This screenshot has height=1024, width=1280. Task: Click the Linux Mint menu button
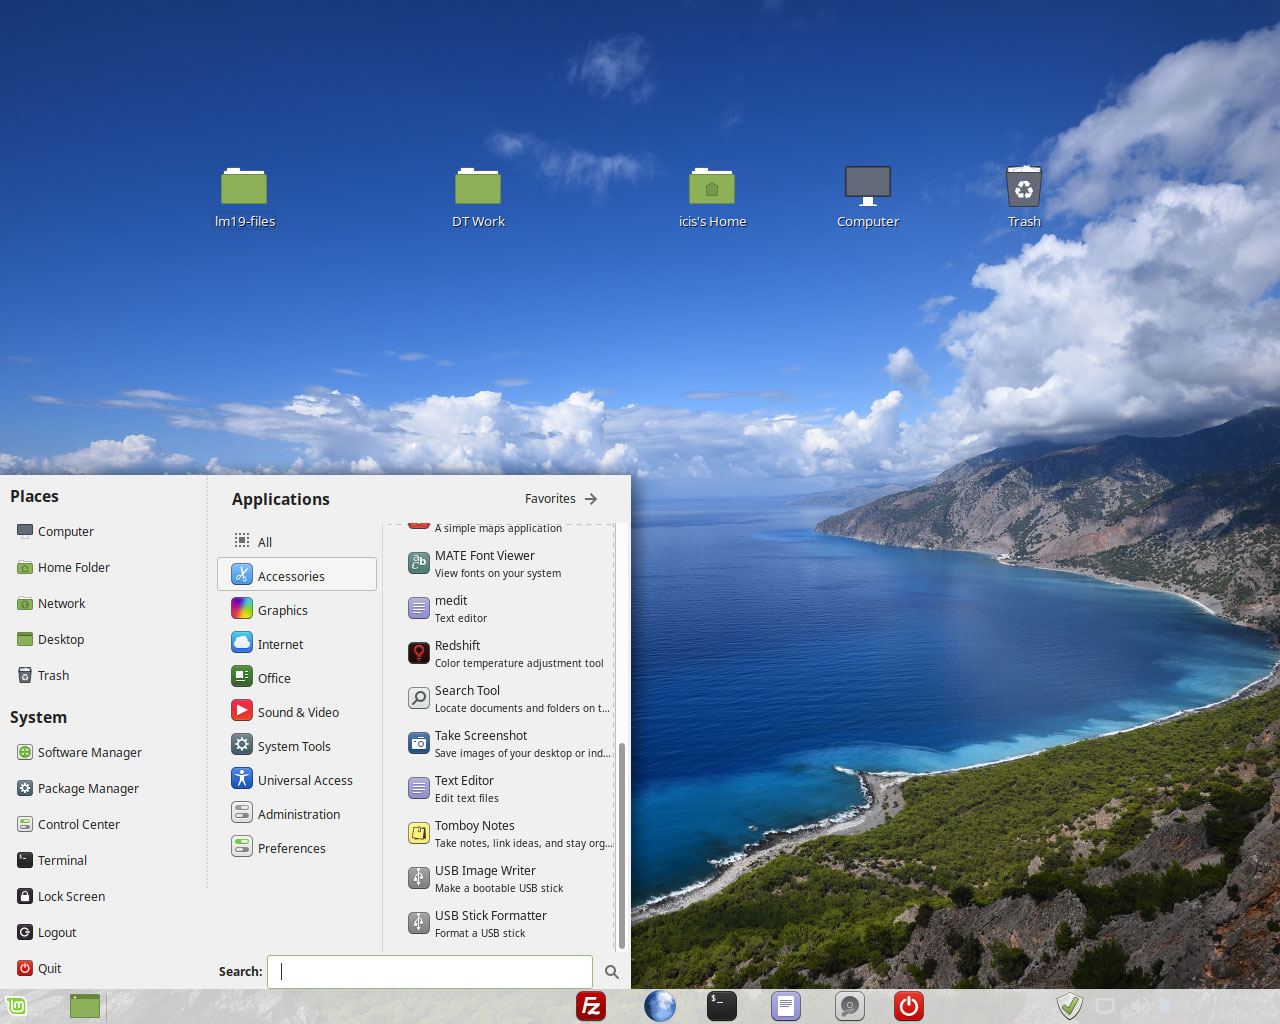16,1006
